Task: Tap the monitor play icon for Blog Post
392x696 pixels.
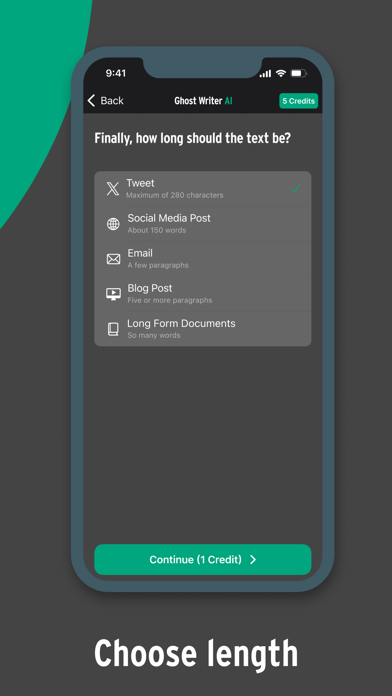Action: pos(113,294)
